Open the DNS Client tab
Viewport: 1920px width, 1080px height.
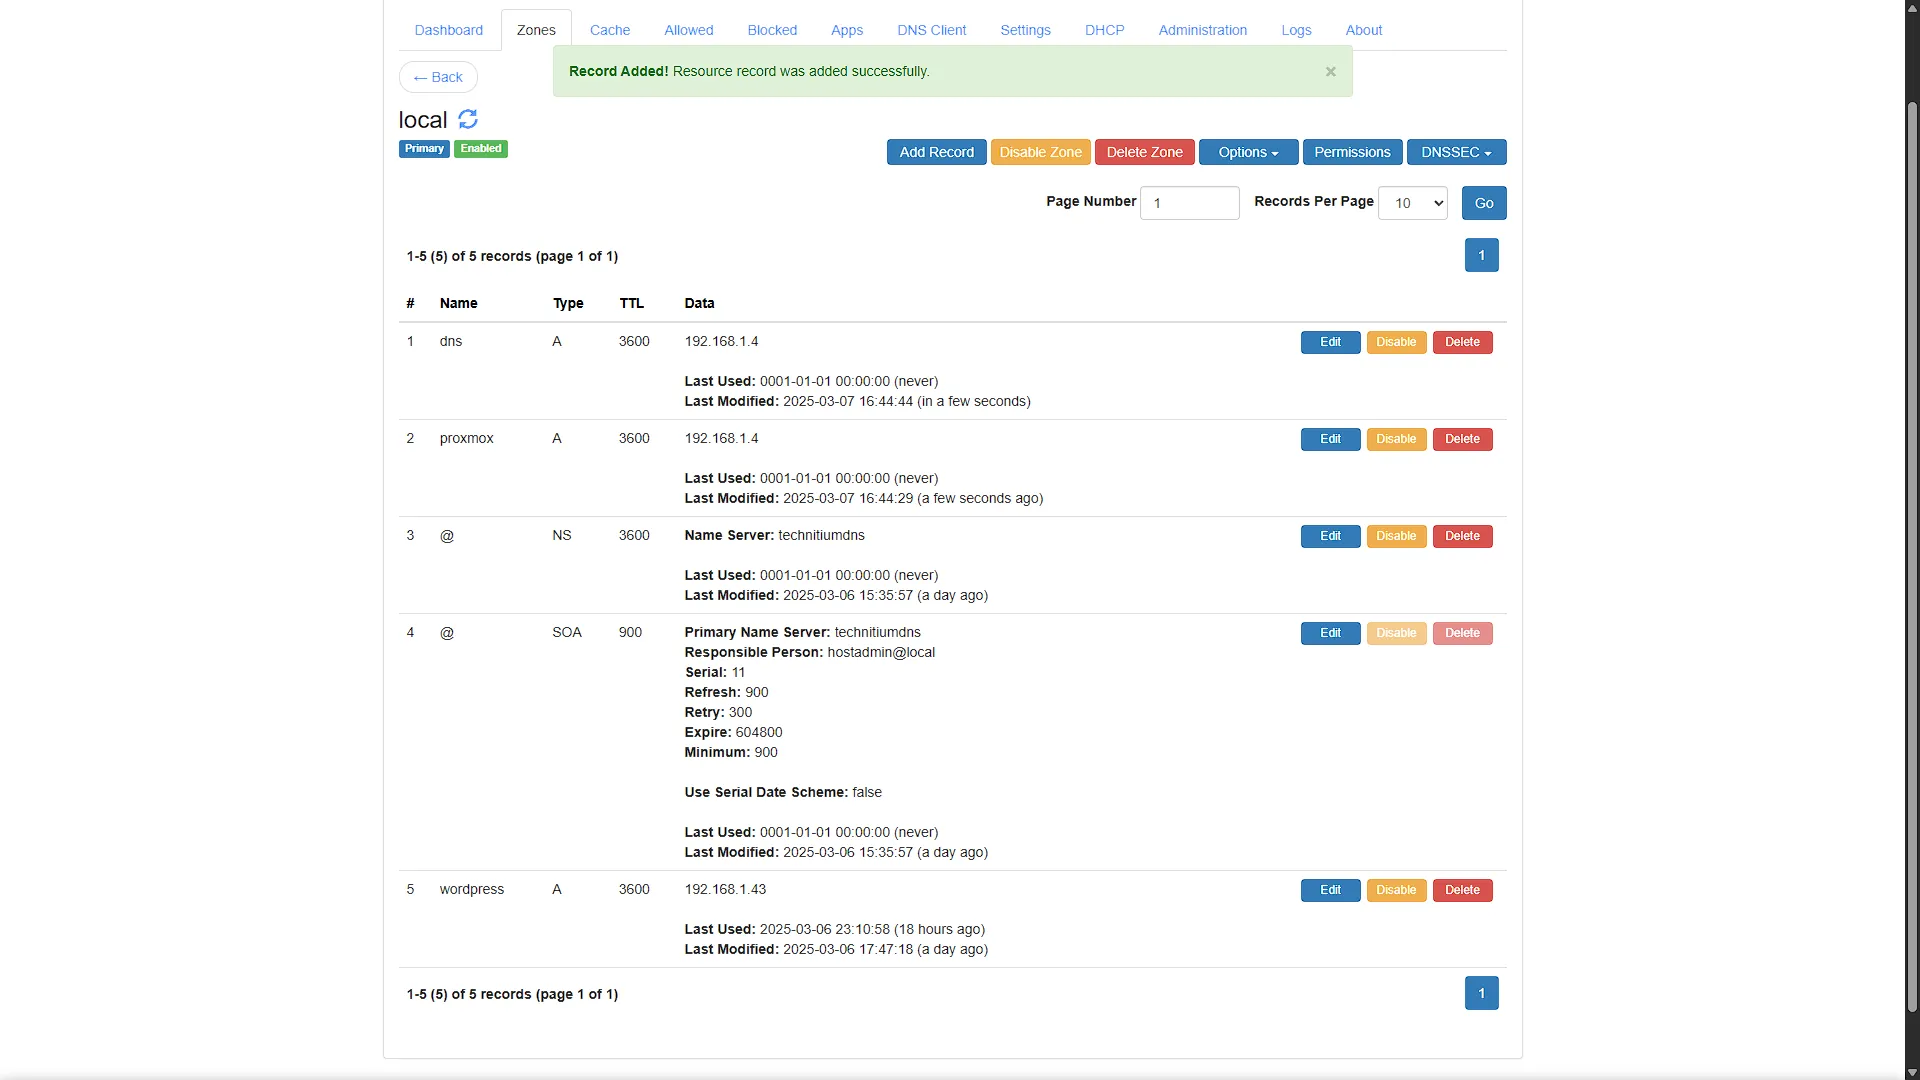click(932, 30)
